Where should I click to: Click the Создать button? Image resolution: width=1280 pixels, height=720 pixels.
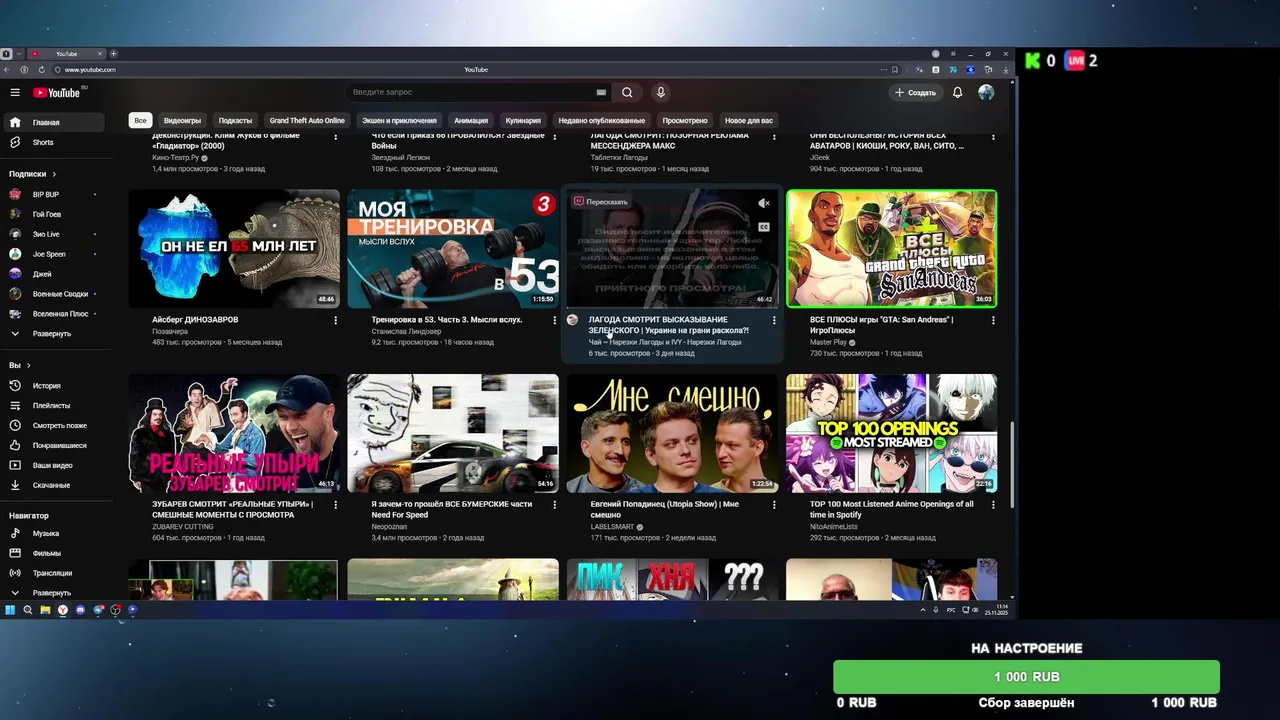[915, 92]
